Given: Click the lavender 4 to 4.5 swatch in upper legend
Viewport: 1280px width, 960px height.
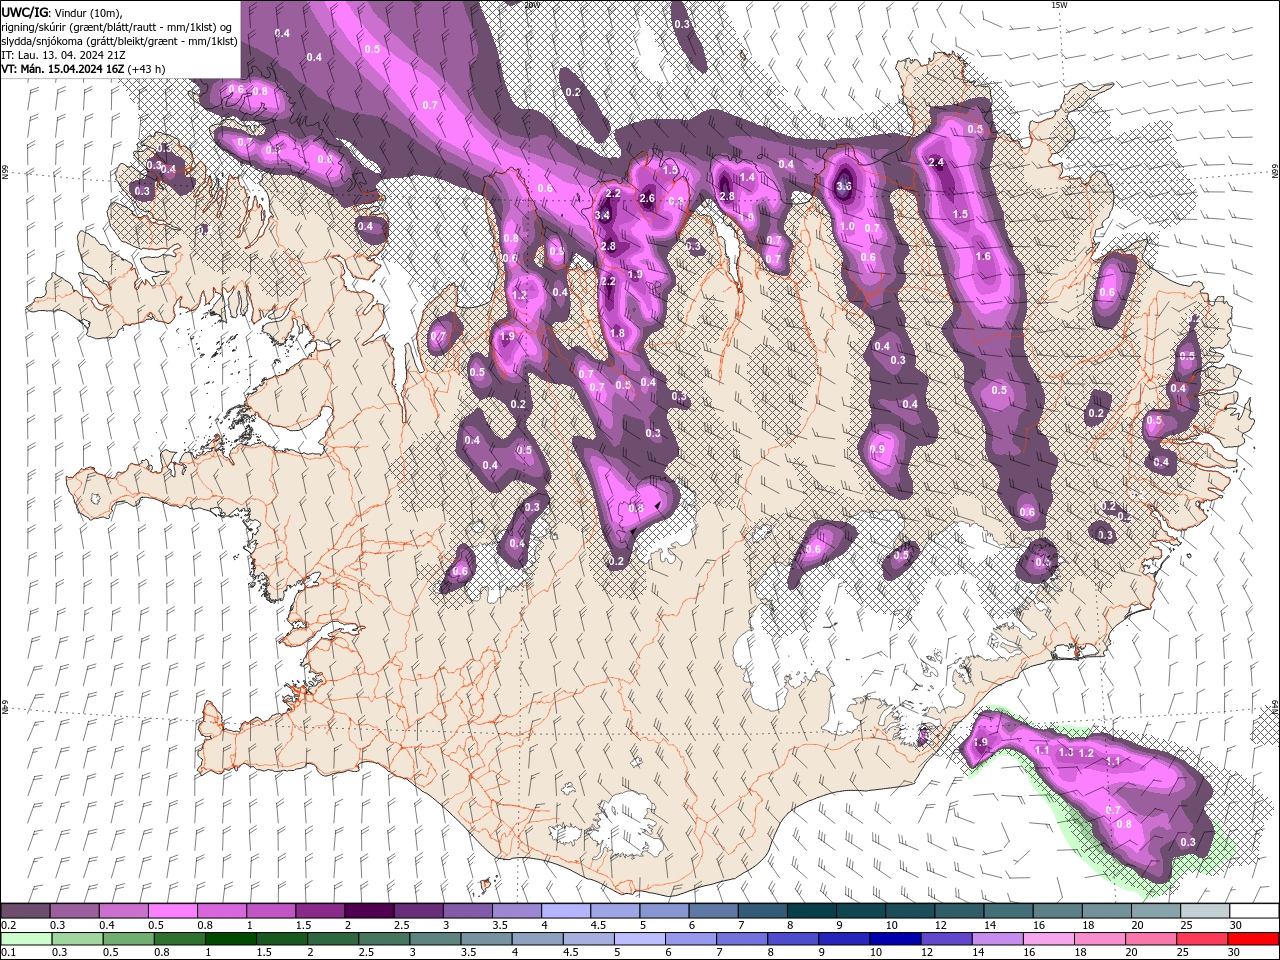Looking at the screenshot, I should tap(565, 911).
